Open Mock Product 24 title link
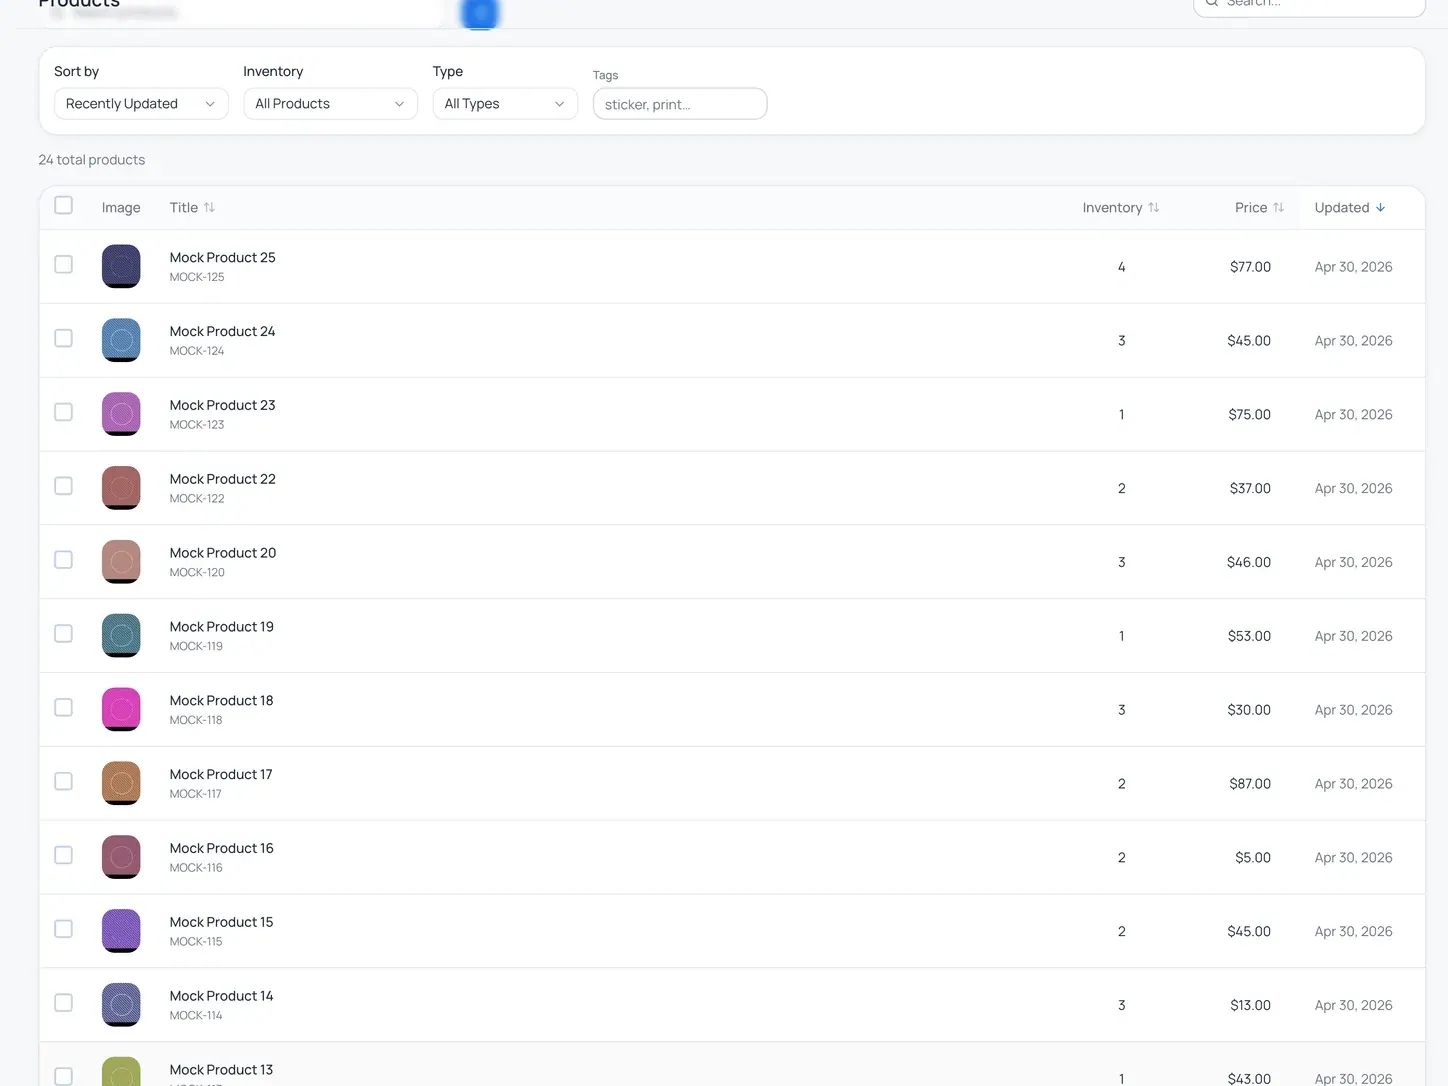Screen dimensions: 1448x1086 coord(222,332)
